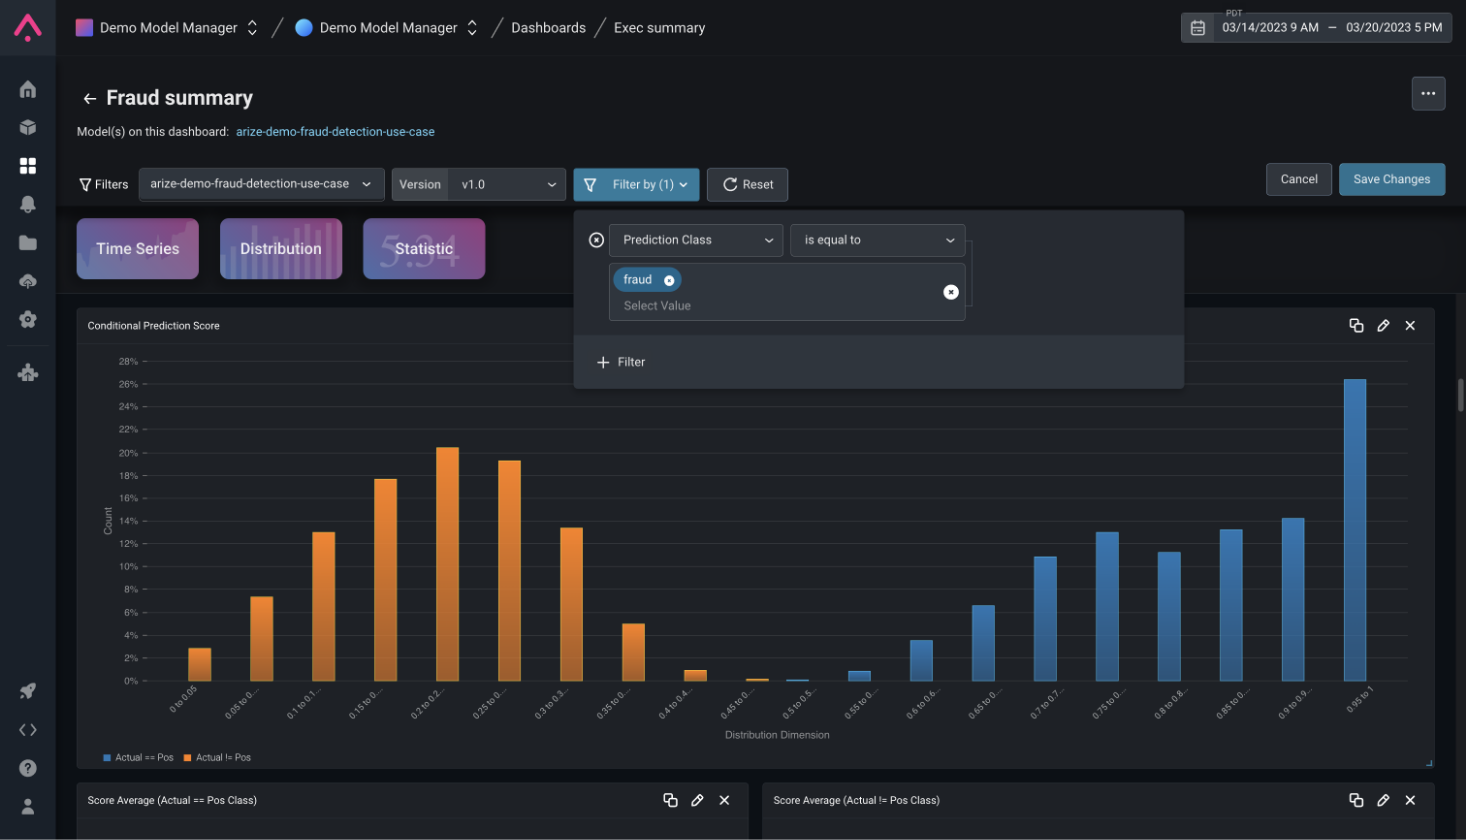The height and width of the screenshot is (840, 1466).
Task: Open the settings gear icon in sidebar
Action: tap(28, 319)
